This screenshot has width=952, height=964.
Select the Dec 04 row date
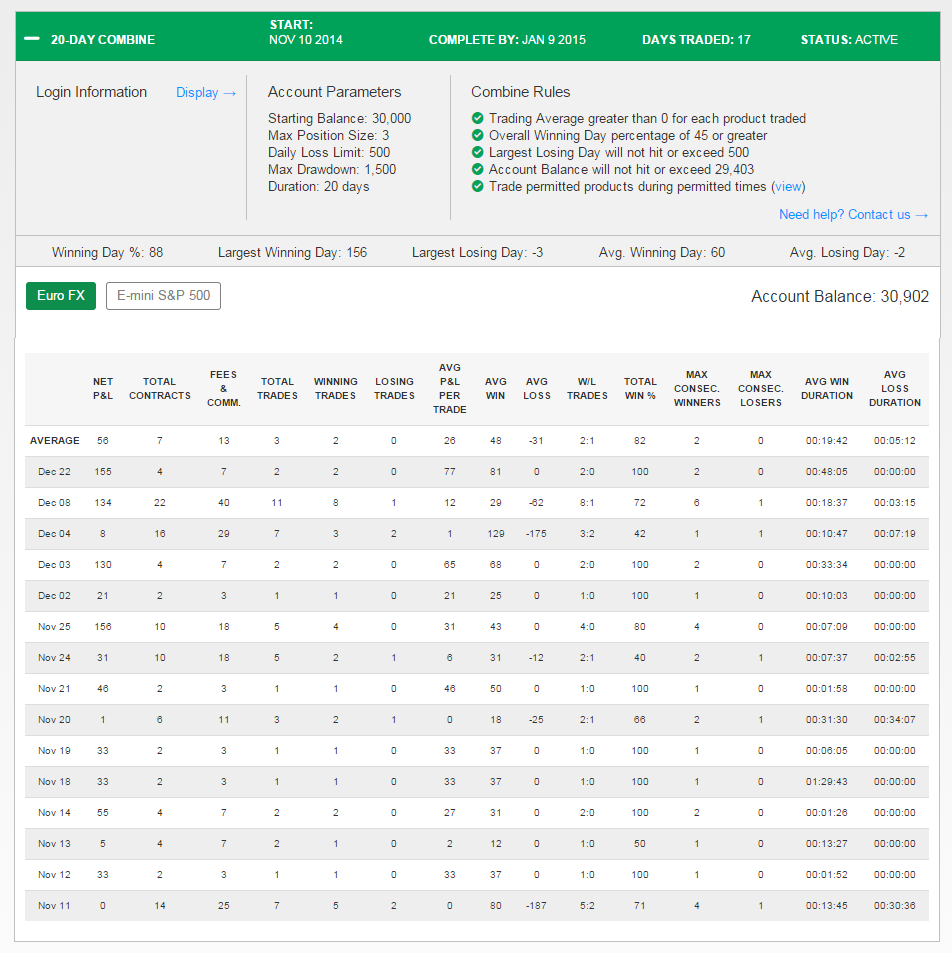54,534
